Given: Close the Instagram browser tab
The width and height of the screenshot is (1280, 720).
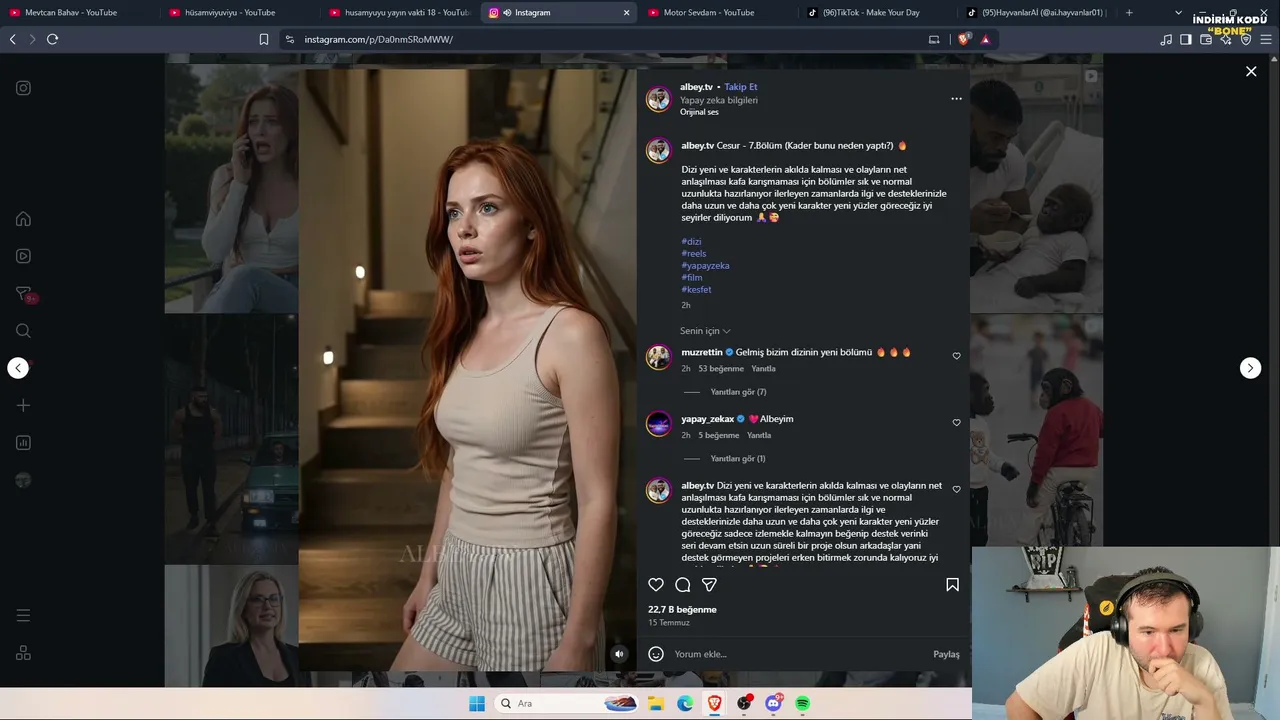Looking at the screenshot, I should [627, 13].
